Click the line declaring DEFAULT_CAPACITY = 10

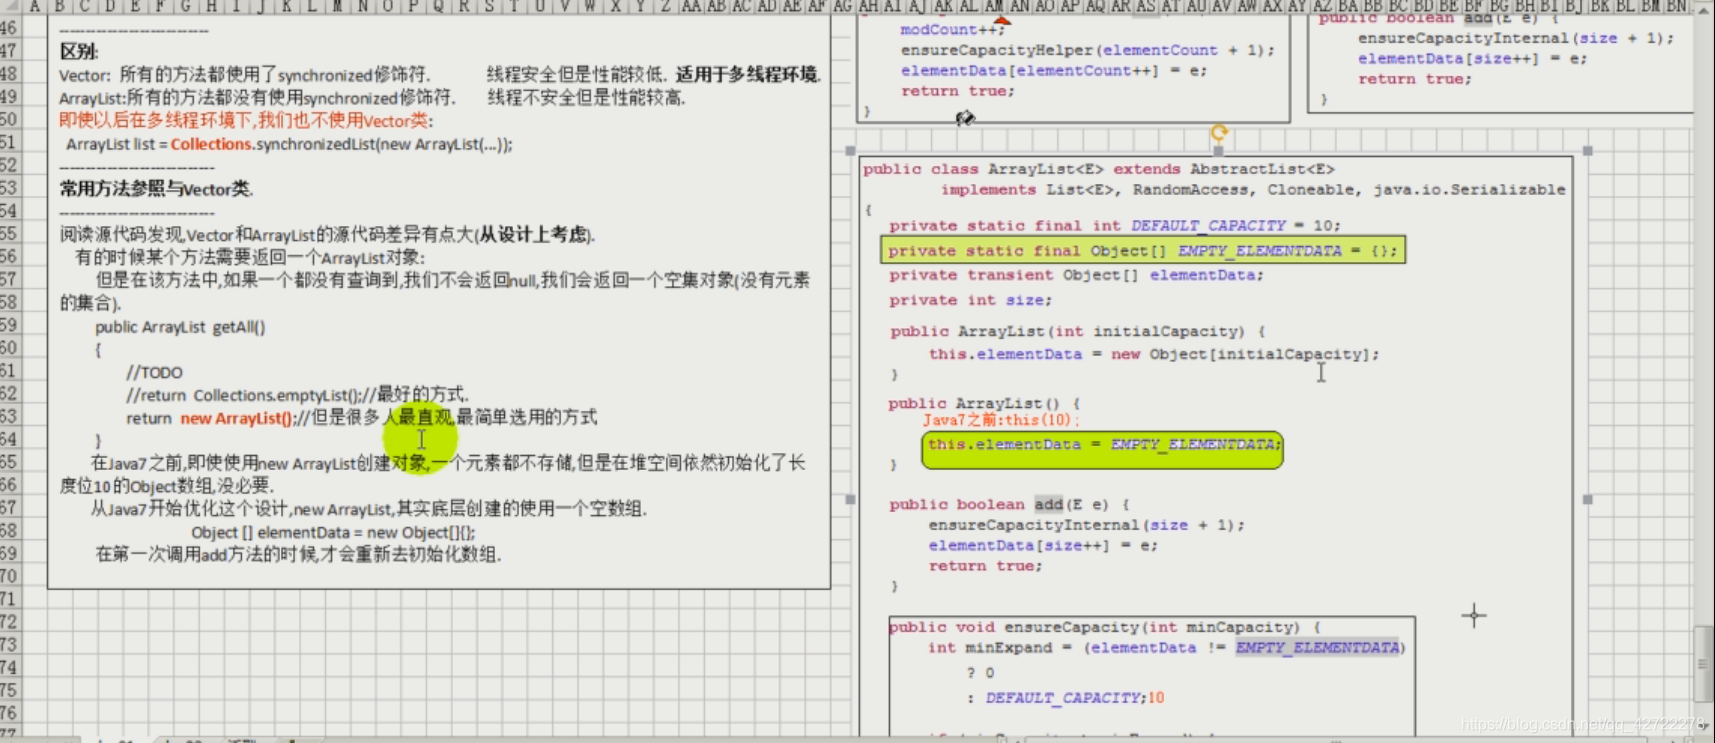click(1115, 226)
